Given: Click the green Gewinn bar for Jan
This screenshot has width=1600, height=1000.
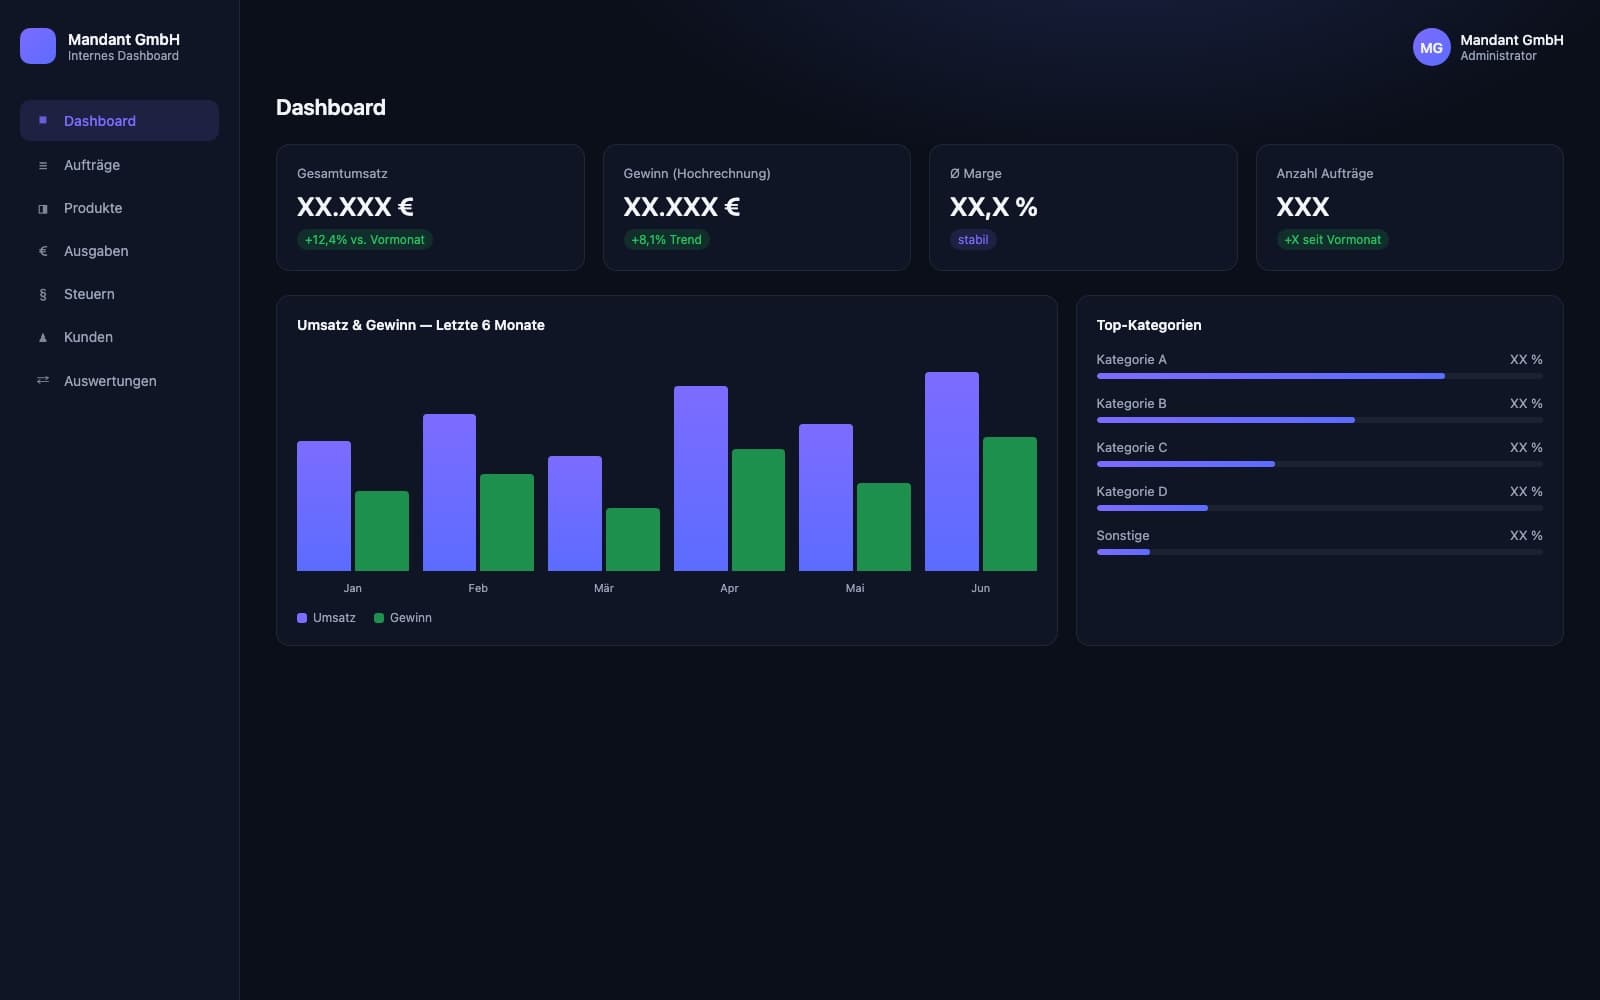Looking at the screenshot, I should click(x=382, y=531).
